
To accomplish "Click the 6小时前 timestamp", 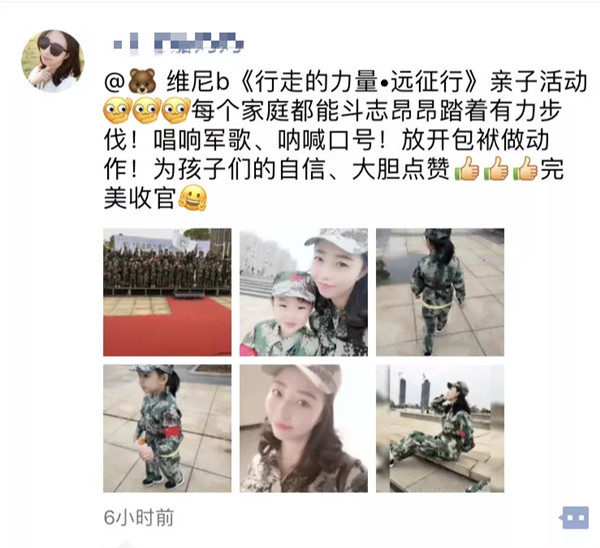I will click(139, 518).
